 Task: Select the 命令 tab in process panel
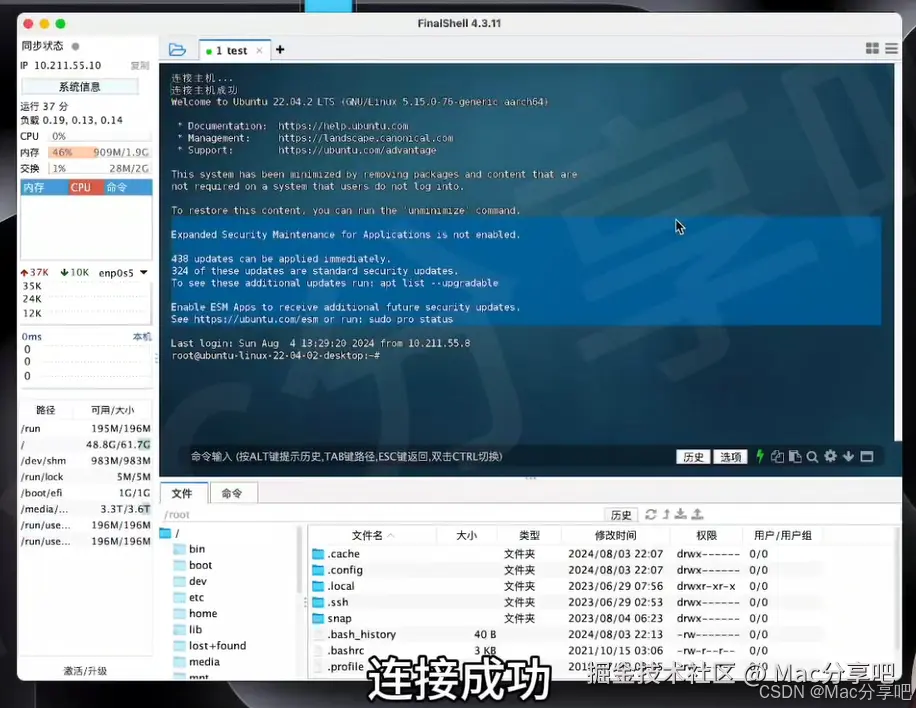coord(129,187)
